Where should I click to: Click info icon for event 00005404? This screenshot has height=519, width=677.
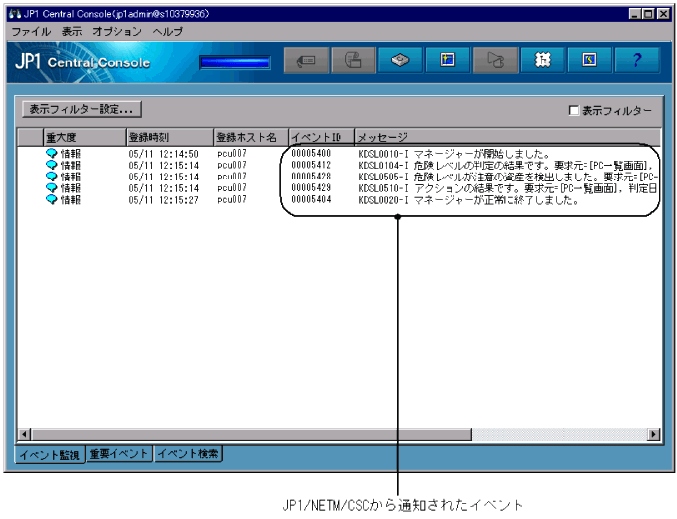point(51,199)
